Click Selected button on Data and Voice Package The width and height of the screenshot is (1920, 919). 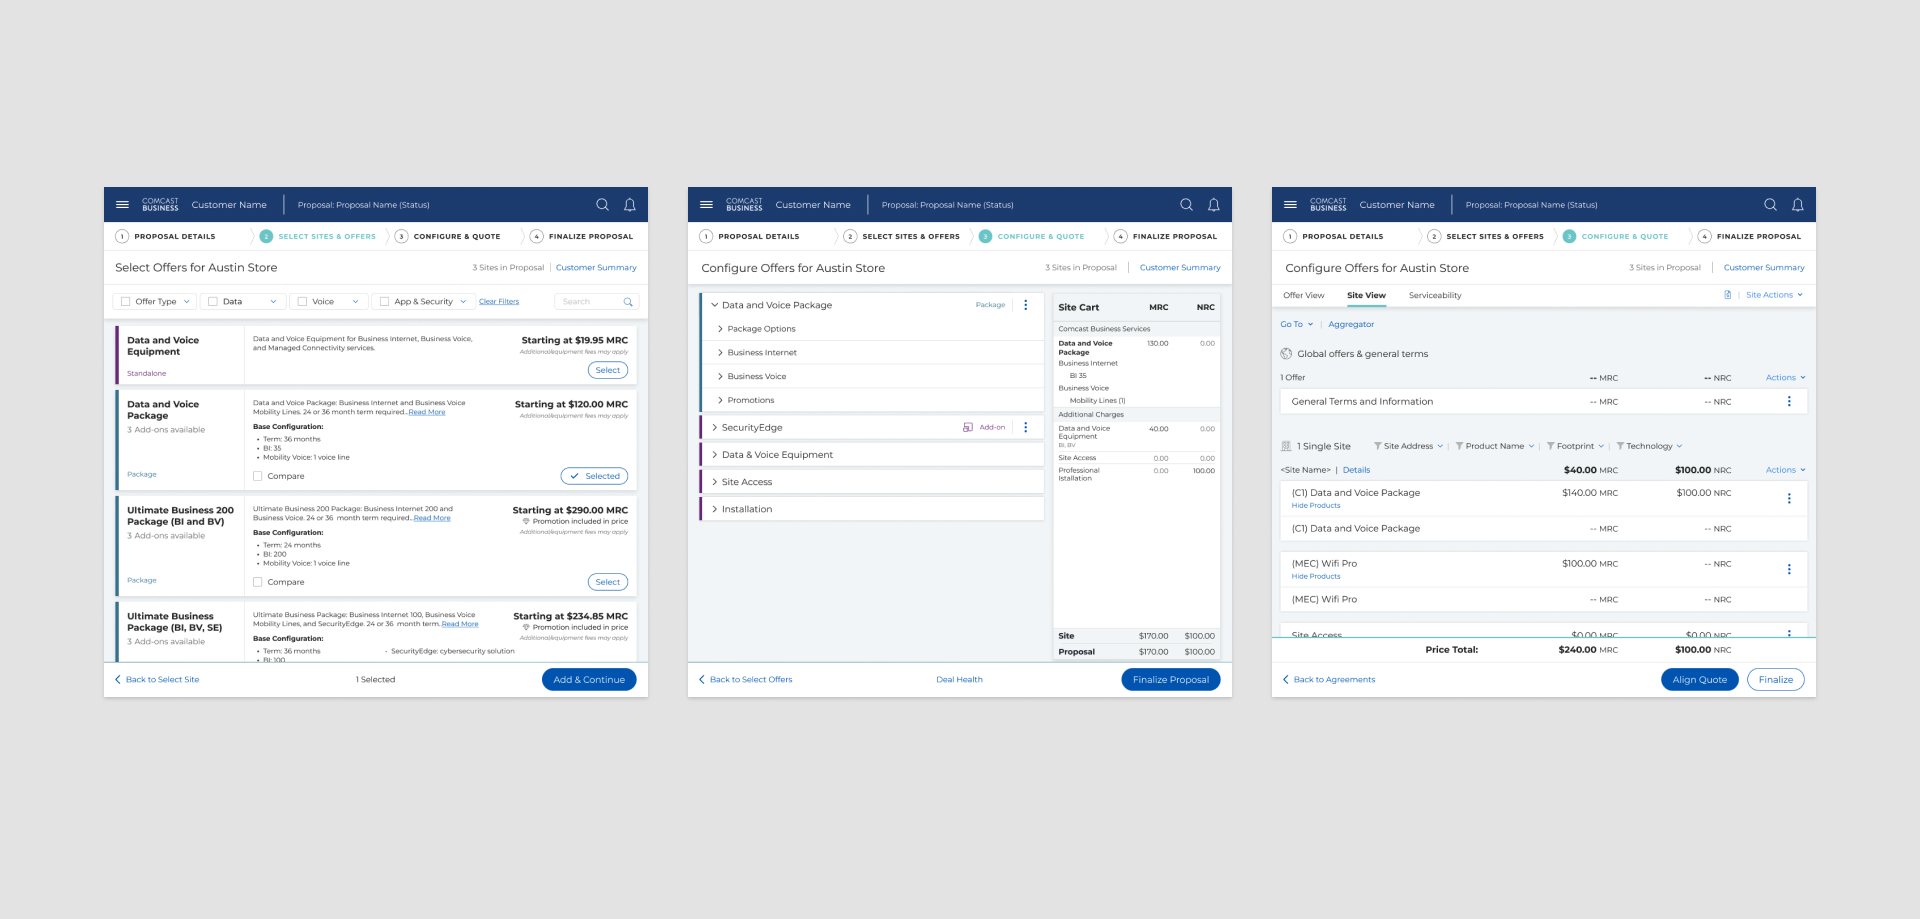(594, 476)
